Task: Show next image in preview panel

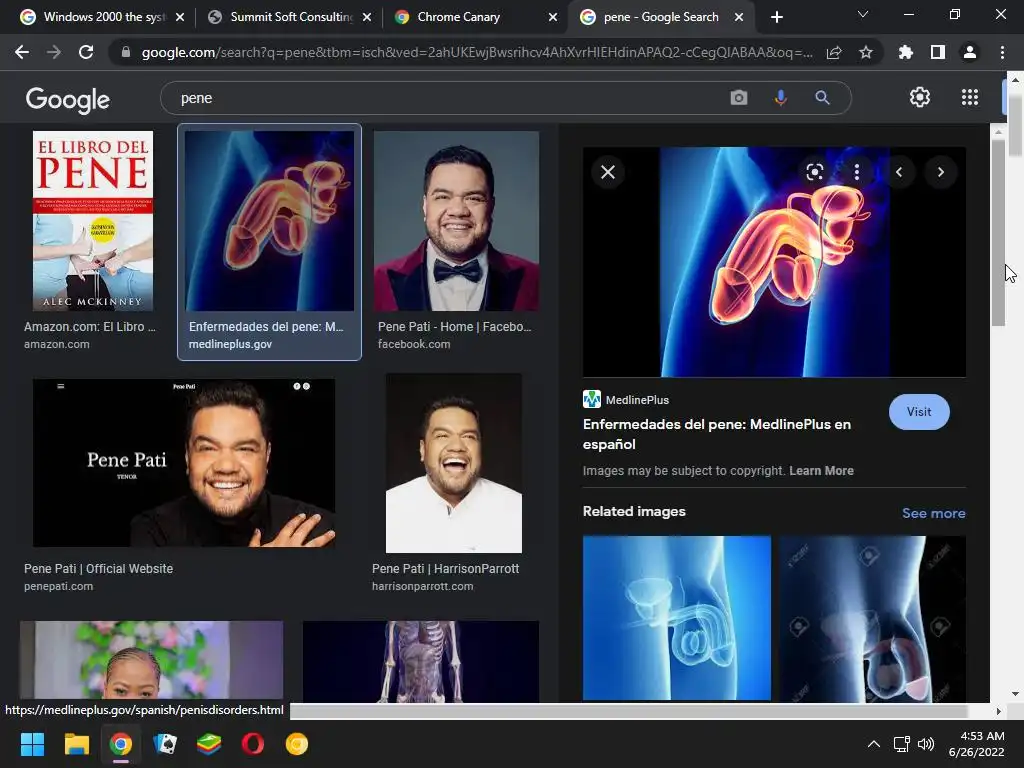Action: (x=941, y=172)
